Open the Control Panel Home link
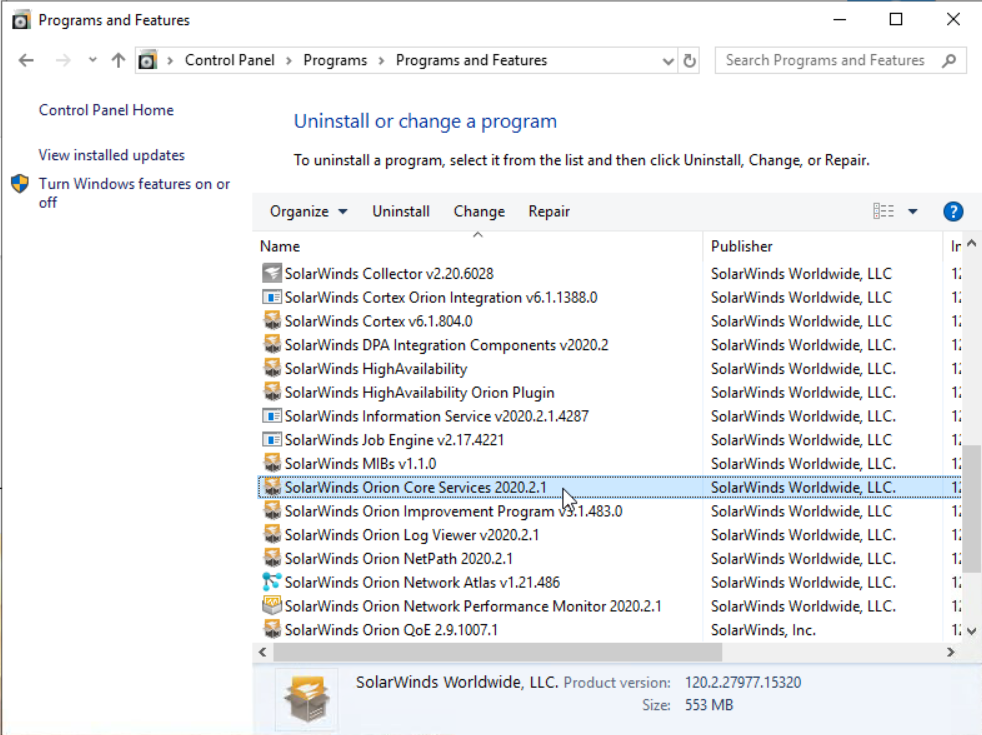Screen dimensions: 982x735 pyautogui.click(x=106, y=110)
